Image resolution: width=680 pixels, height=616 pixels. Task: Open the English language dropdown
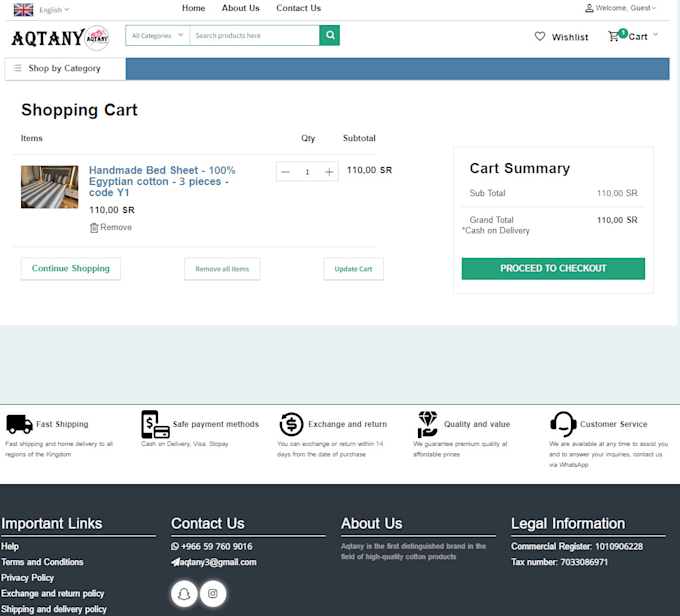(54, 10)
